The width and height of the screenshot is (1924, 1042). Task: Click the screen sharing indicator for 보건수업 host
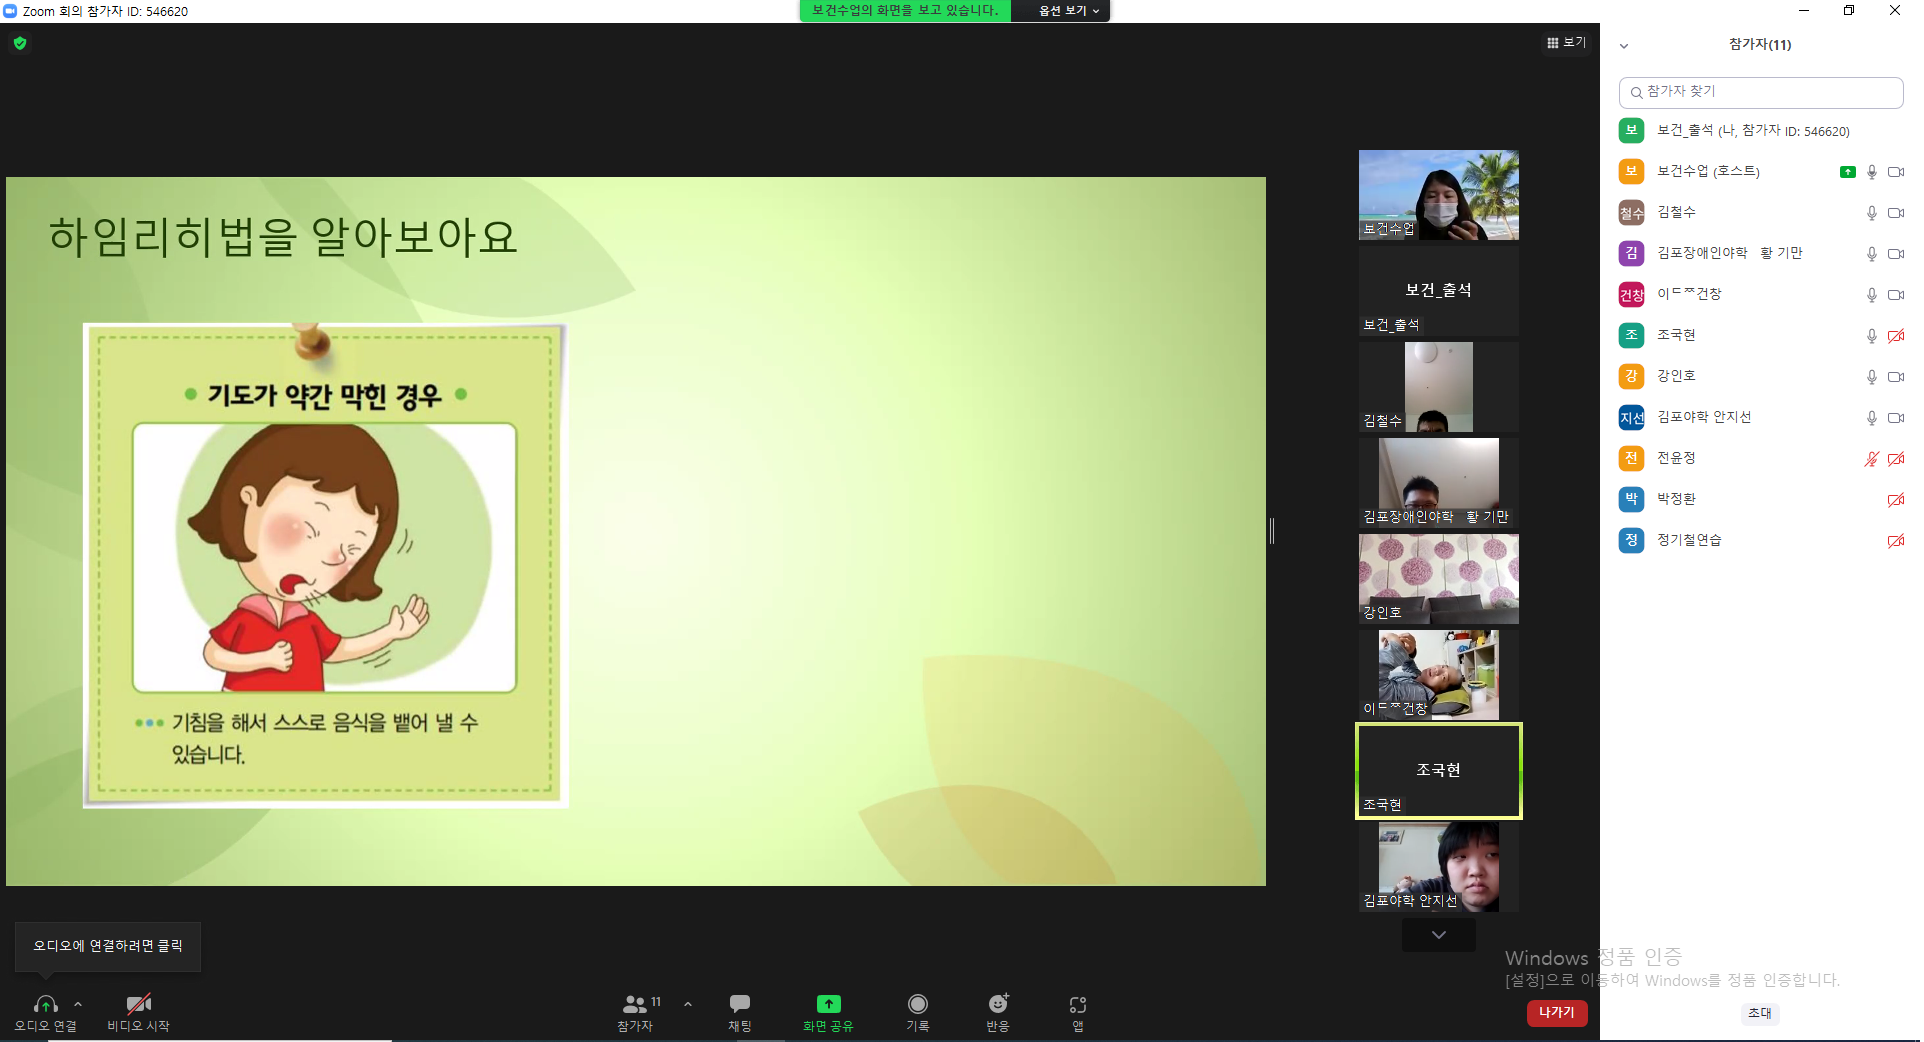(1848, 172)
